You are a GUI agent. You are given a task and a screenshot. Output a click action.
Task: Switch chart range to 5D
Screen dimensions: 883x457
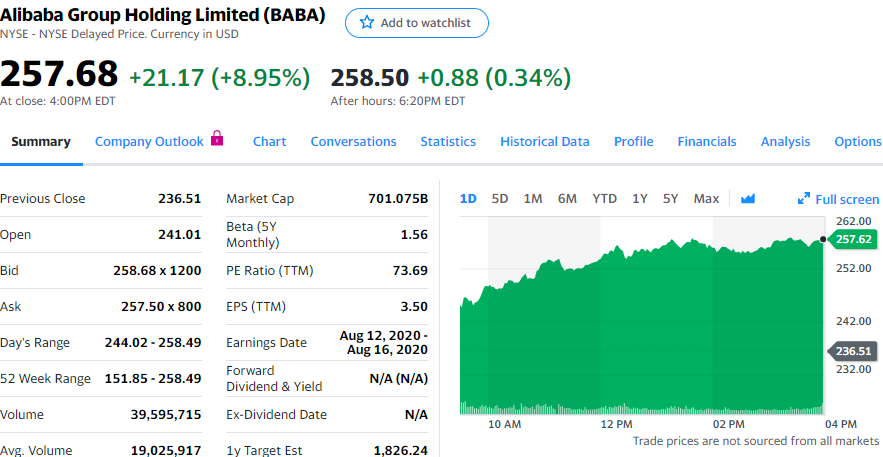pyautogui.click(x=500, y=199)
